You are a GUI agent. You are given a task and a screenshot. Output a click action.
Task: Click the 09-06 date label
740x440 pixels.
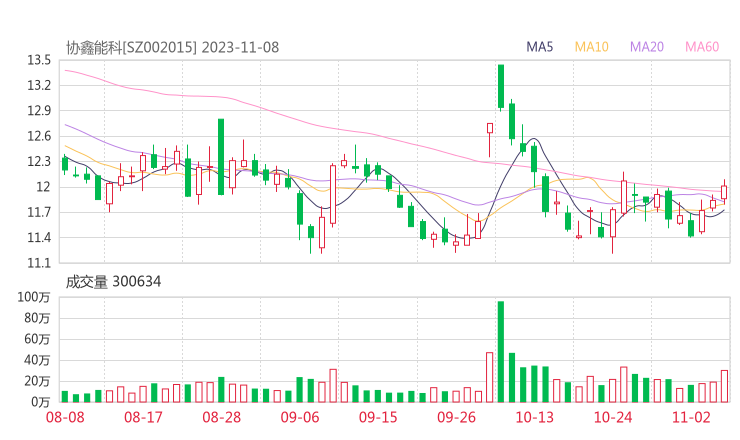pyautogui.click(x=300, y=417)
